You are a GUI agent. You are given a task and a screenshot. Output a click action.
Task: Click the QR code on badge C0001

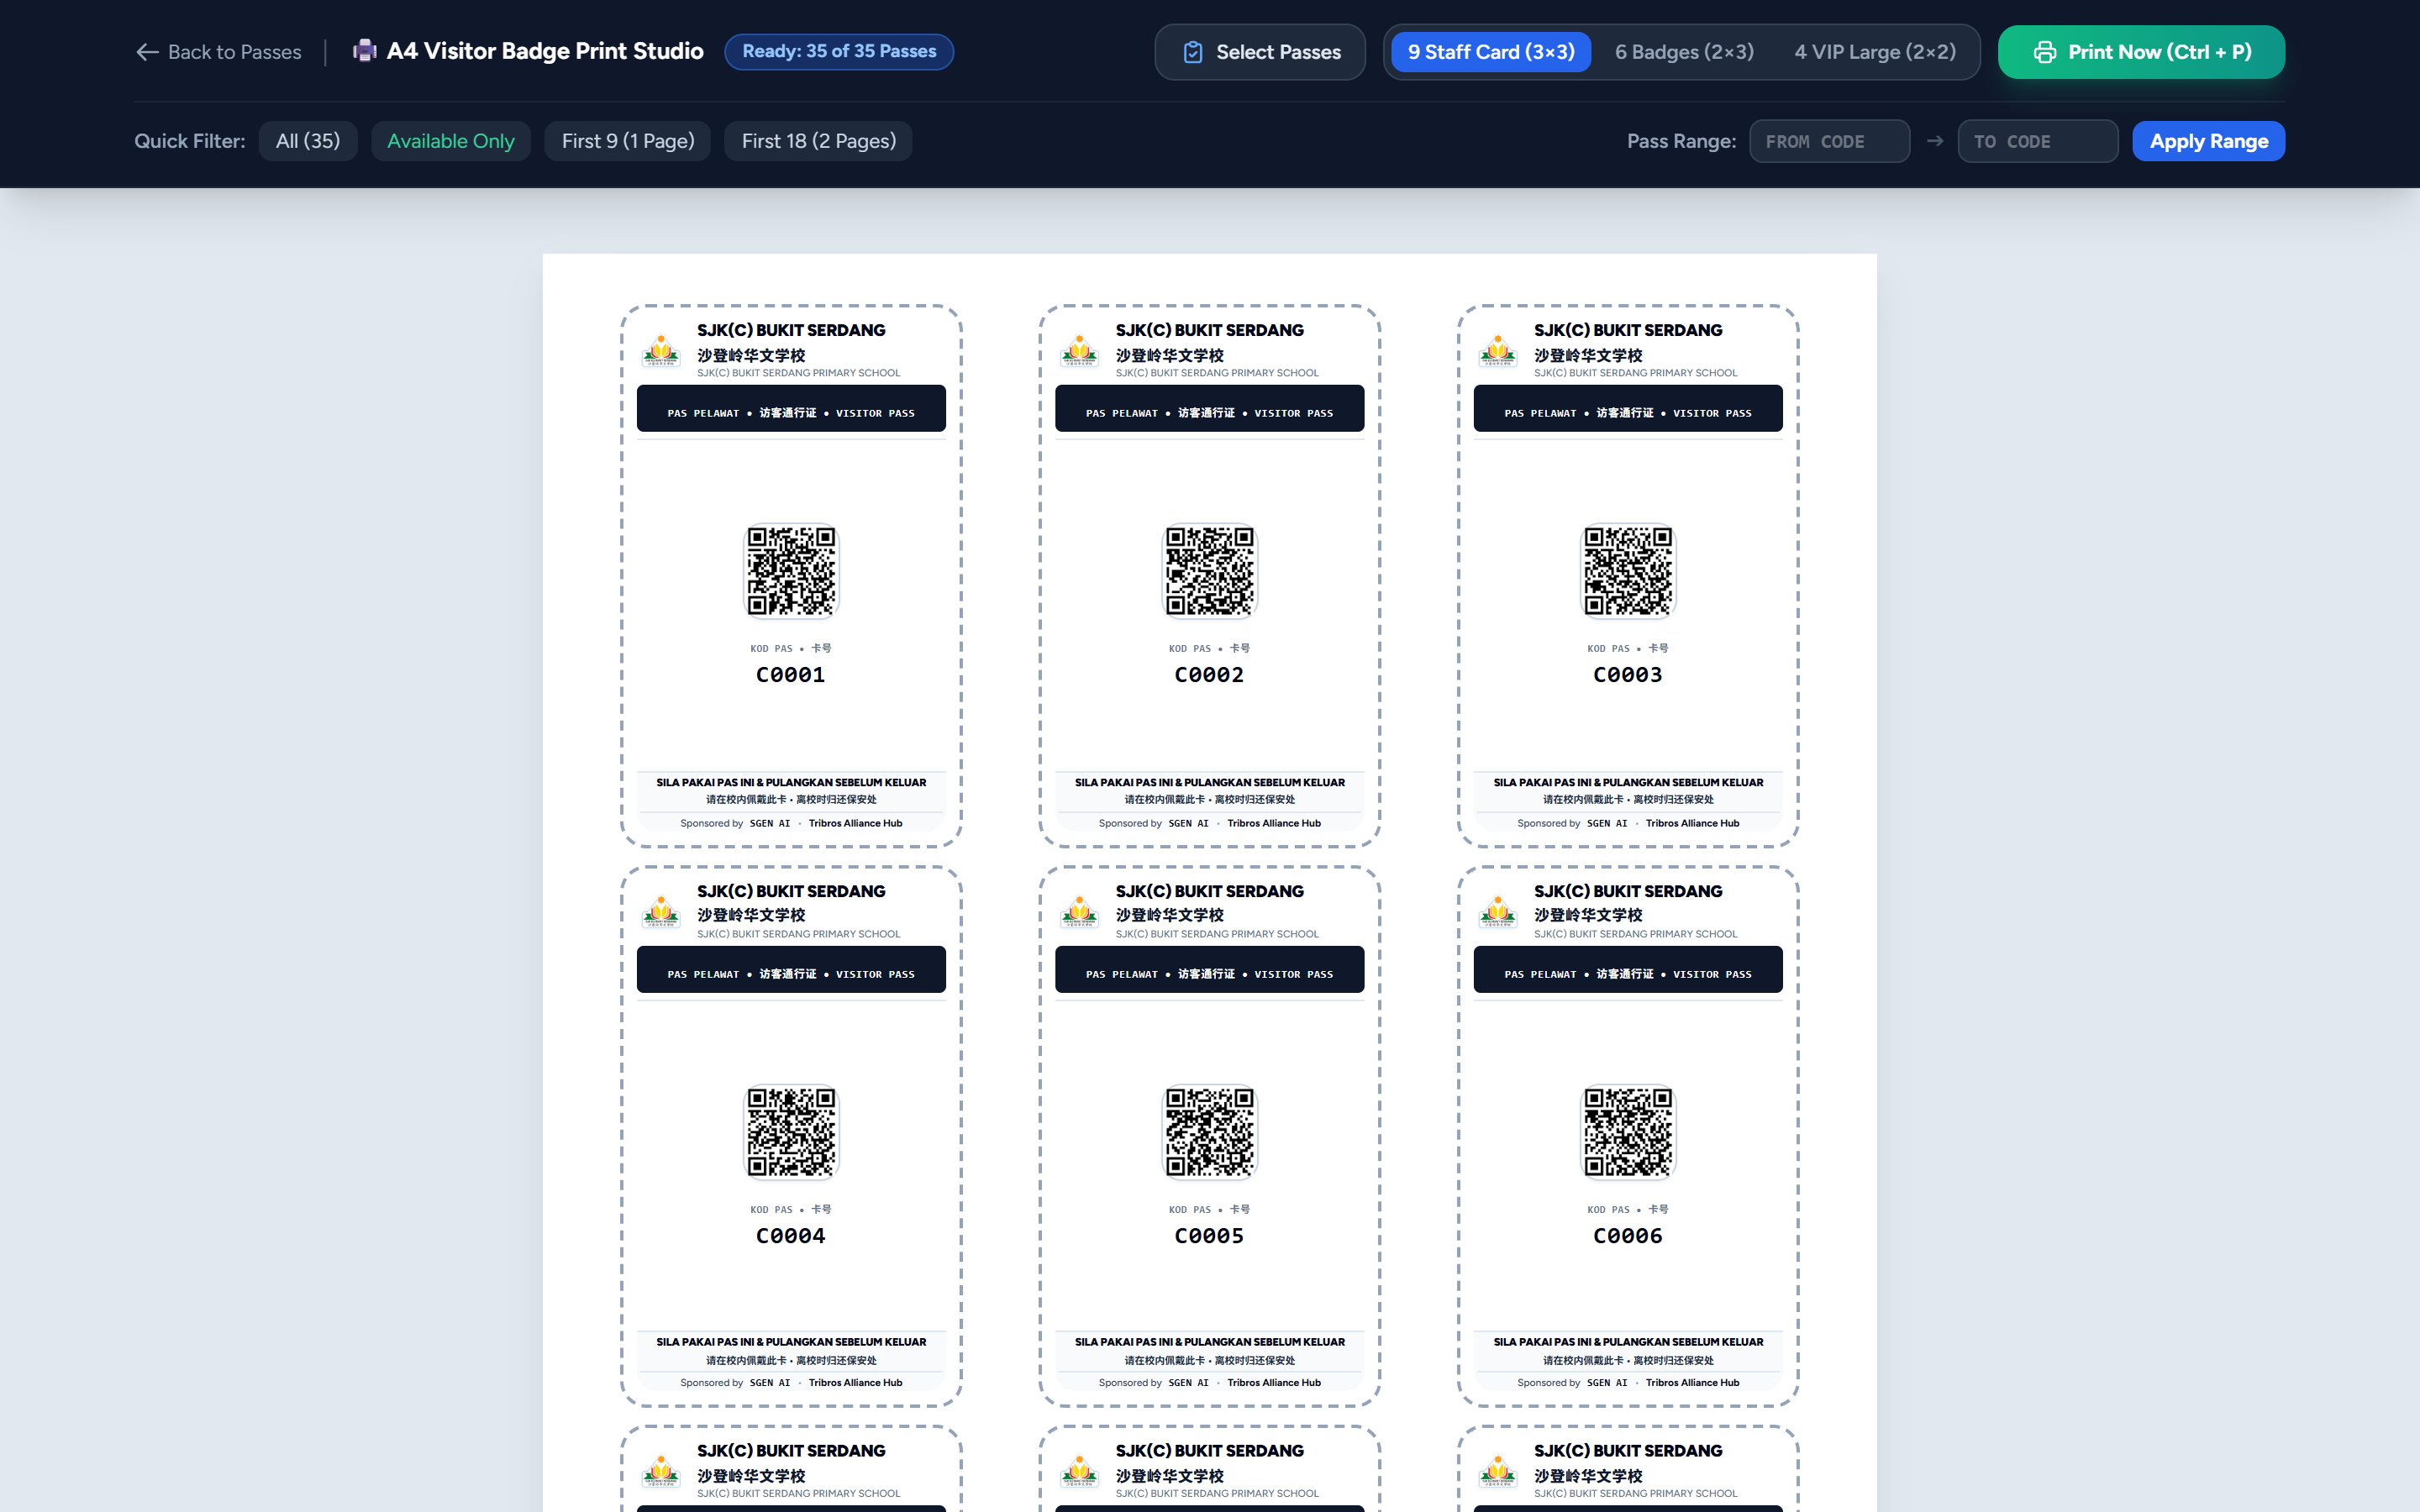click(791, 571)
